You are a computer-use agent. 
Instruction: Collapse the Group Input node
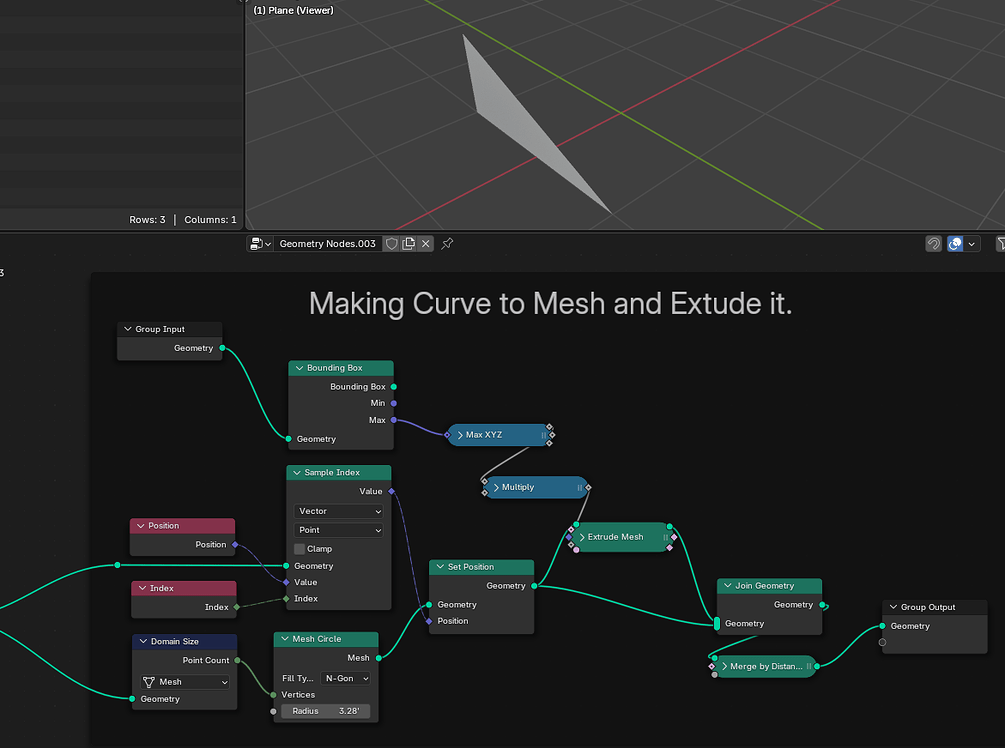click(128, 329)
